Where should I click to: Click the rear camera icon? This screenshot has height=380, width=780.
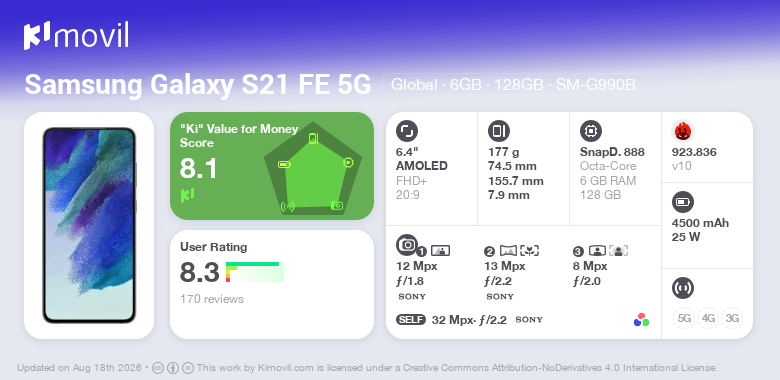[x=407, y=244]
